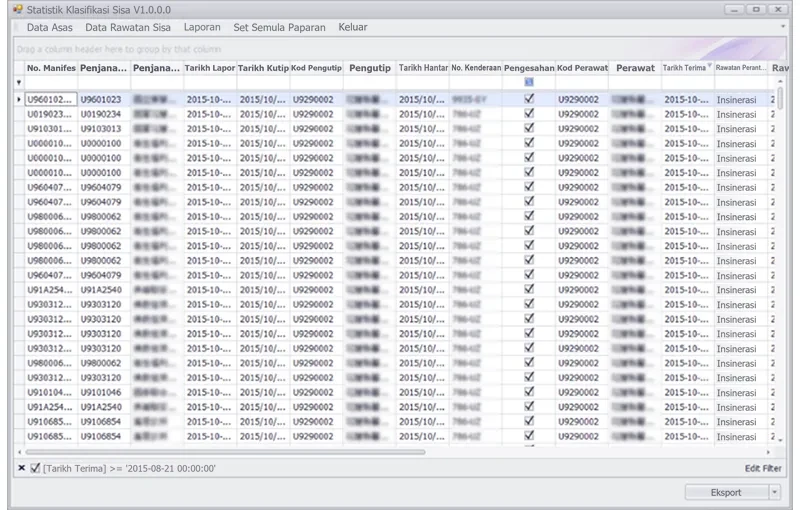Select cell U9601023 in second column
The image size is (800, 510).
104,99
